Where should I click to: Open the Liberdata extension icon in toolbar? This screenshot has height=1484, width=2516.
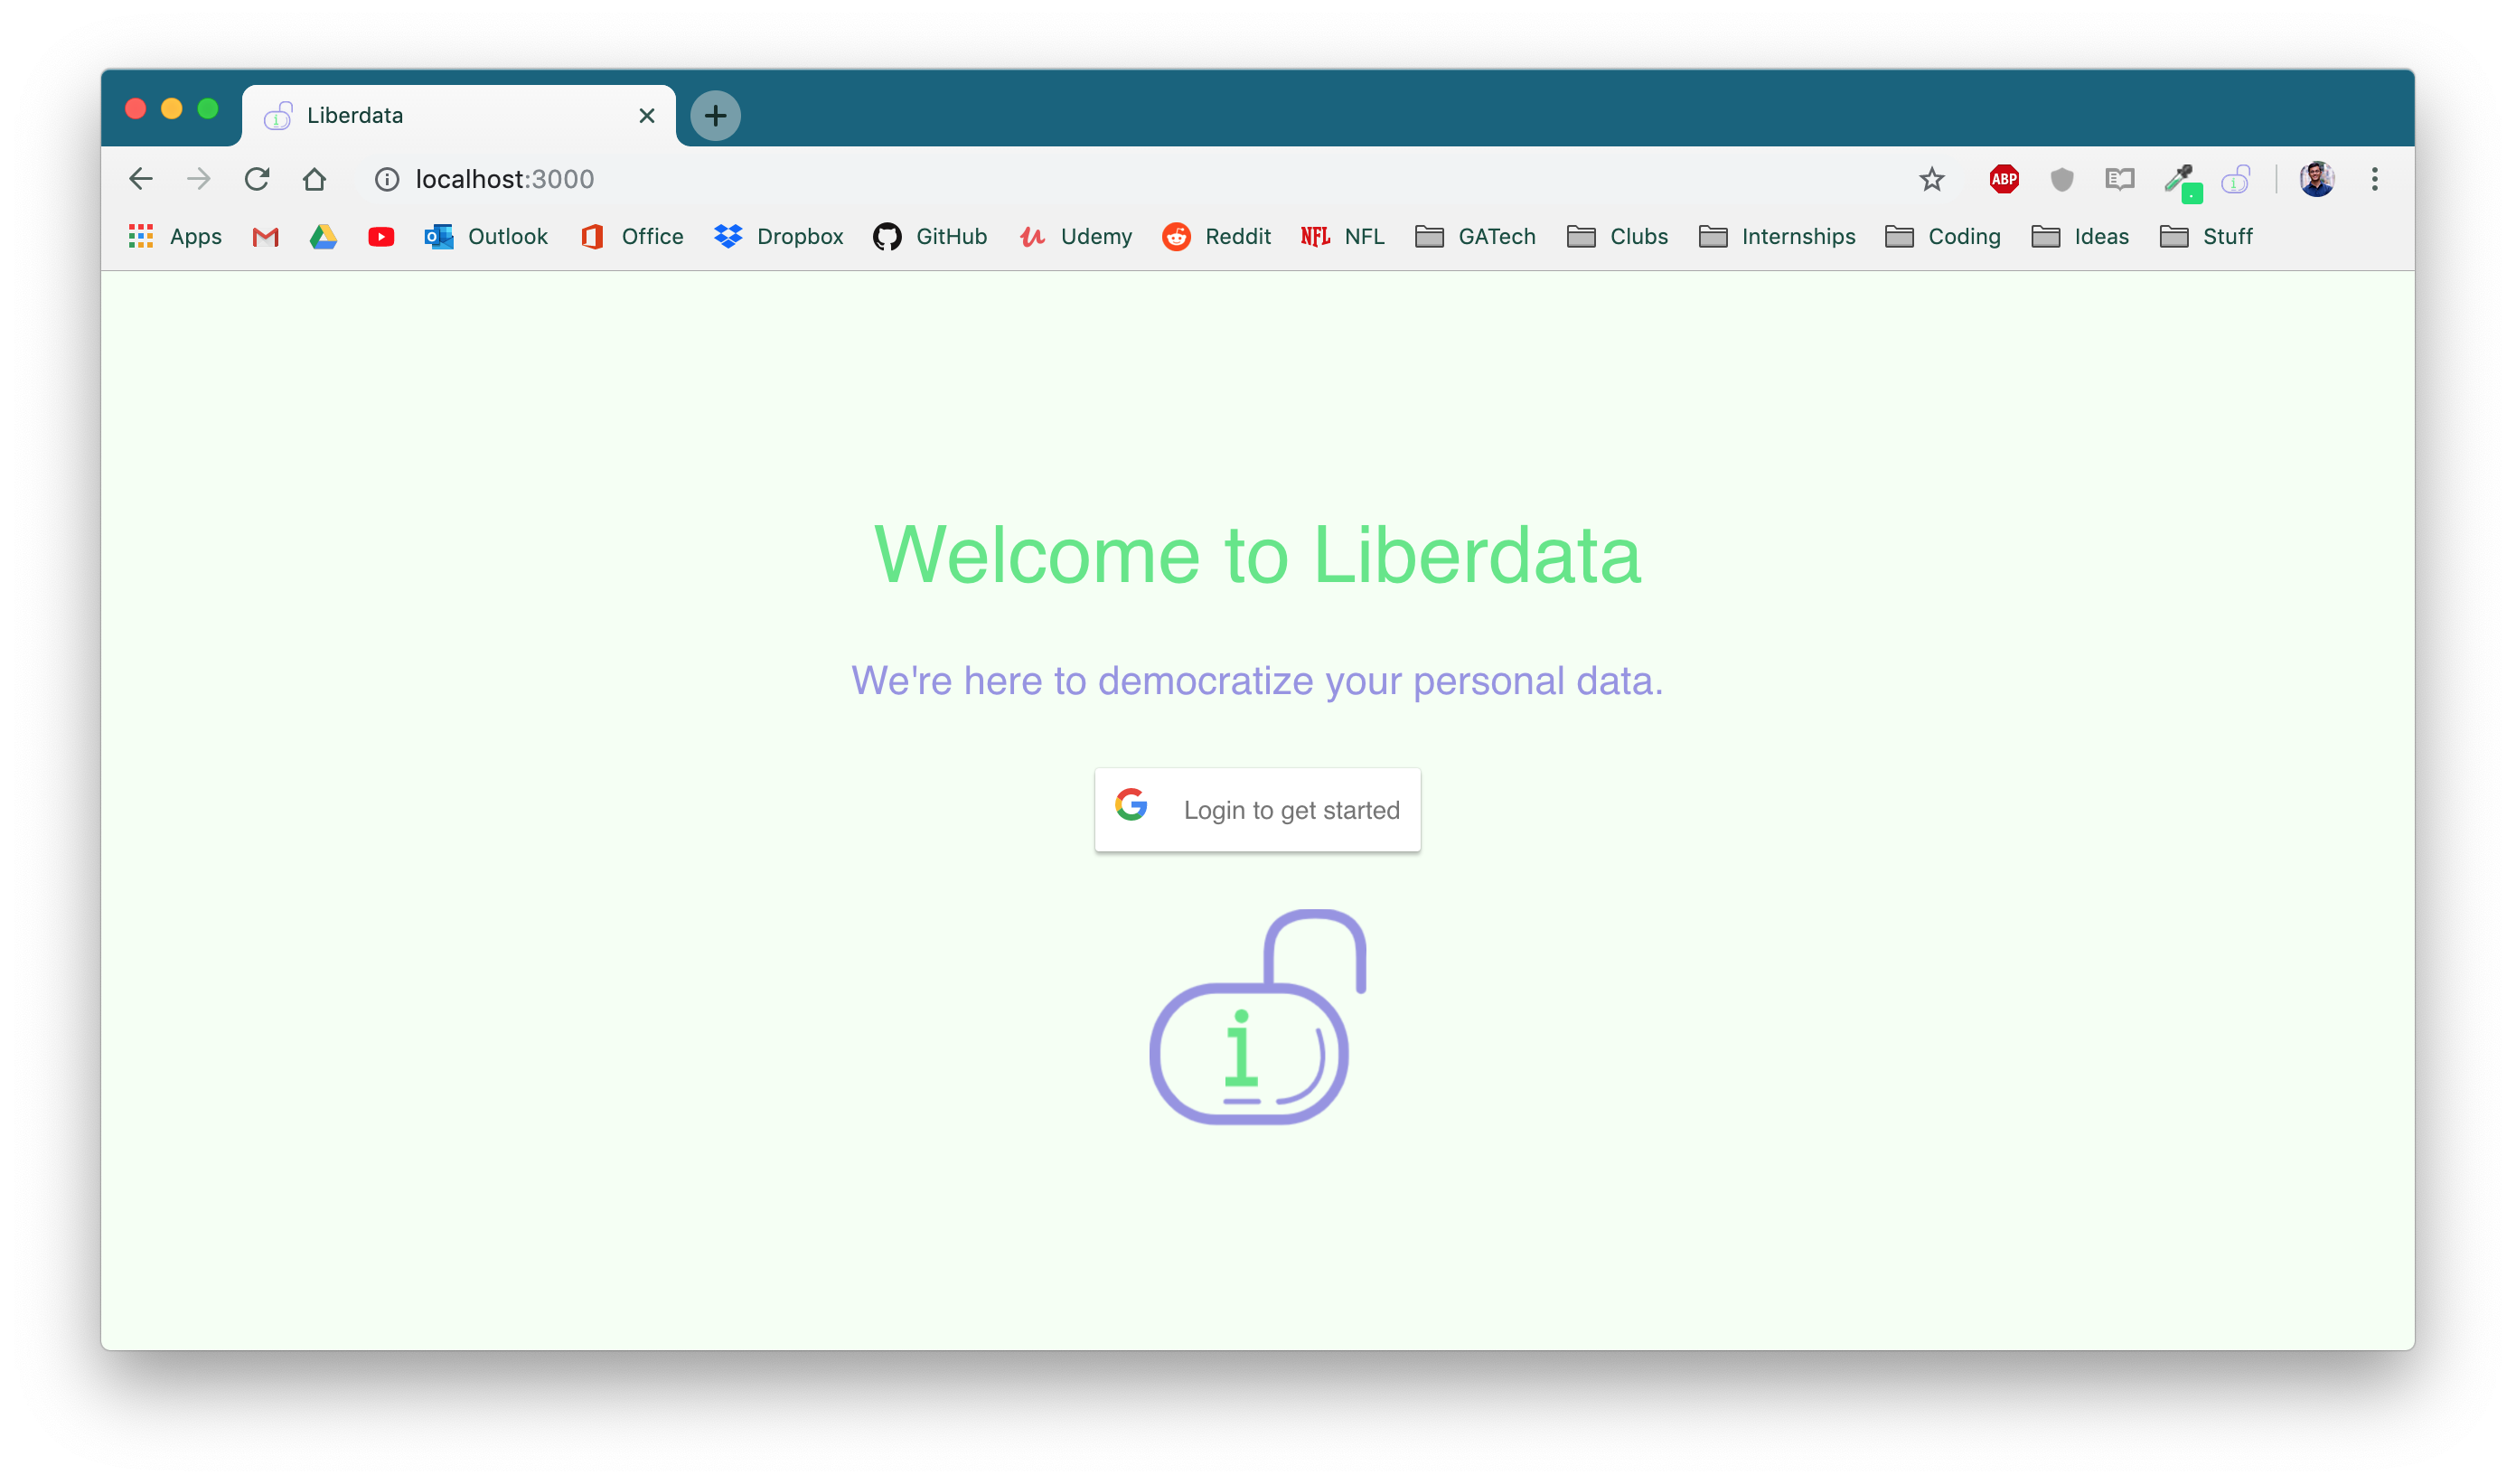click(x=2236, y=179)
